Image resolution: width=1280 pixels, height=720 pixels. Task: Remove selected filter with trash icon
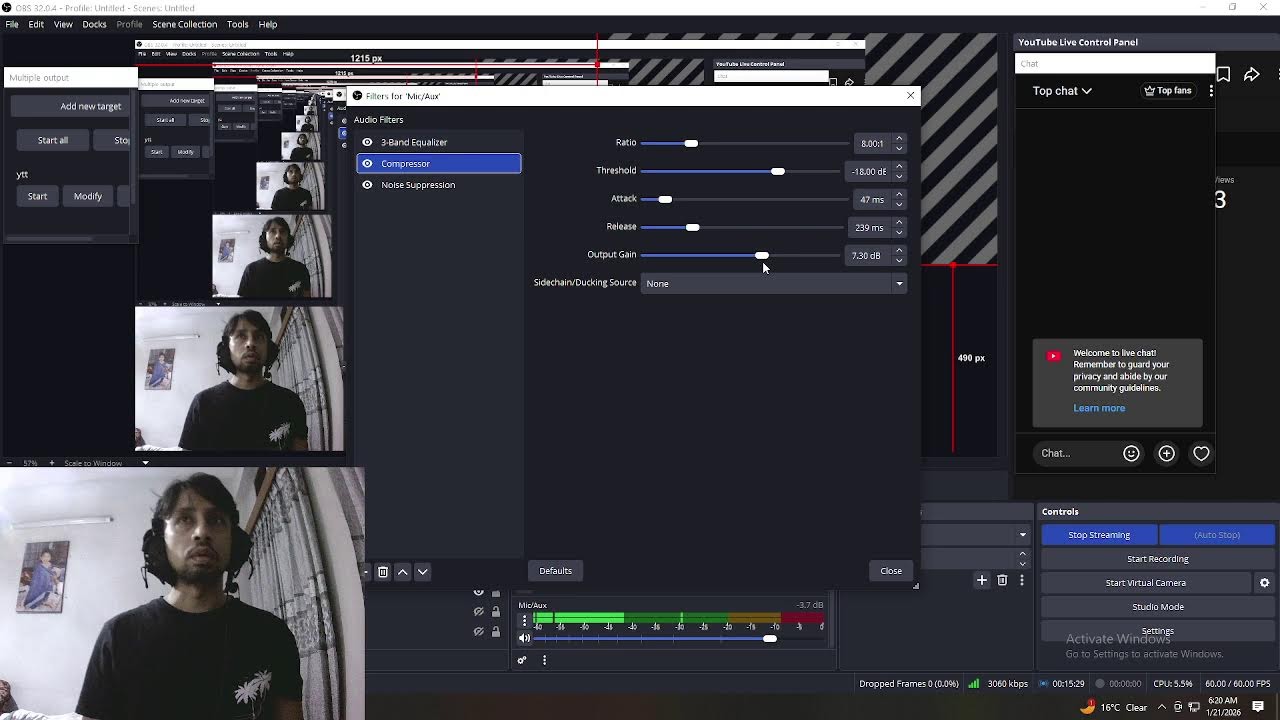(x=382, y=572)
